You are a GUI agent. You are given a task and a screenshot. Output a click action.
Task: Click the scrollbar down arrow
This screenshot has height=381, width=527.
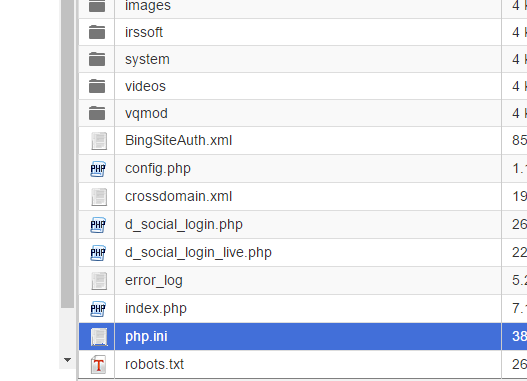click(x=67, y=360)
